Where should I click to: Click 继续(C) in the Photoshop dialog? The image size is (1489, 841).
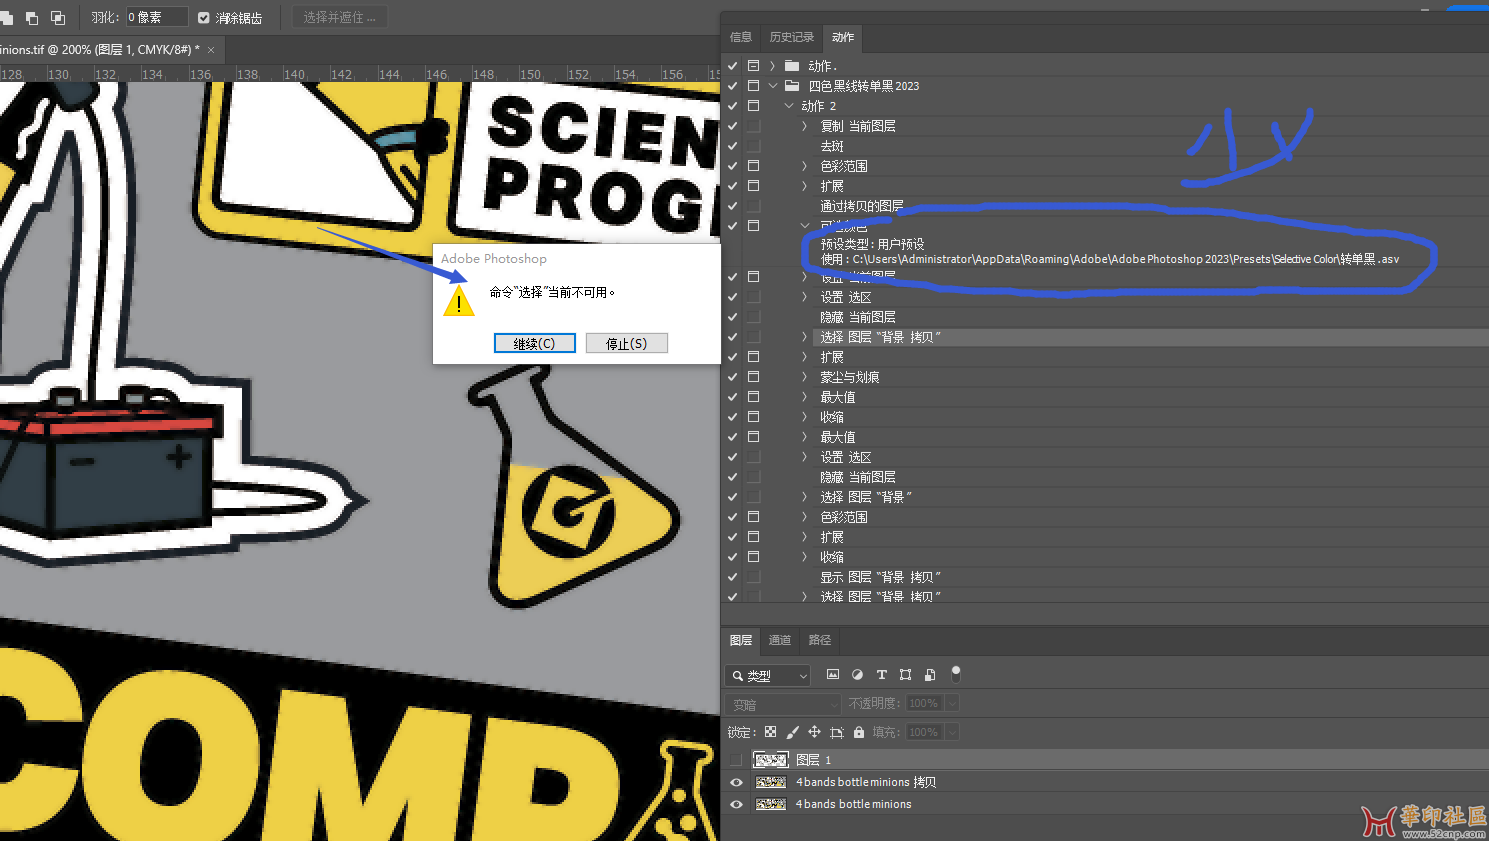pyautogui.click(x=535, y=343)
